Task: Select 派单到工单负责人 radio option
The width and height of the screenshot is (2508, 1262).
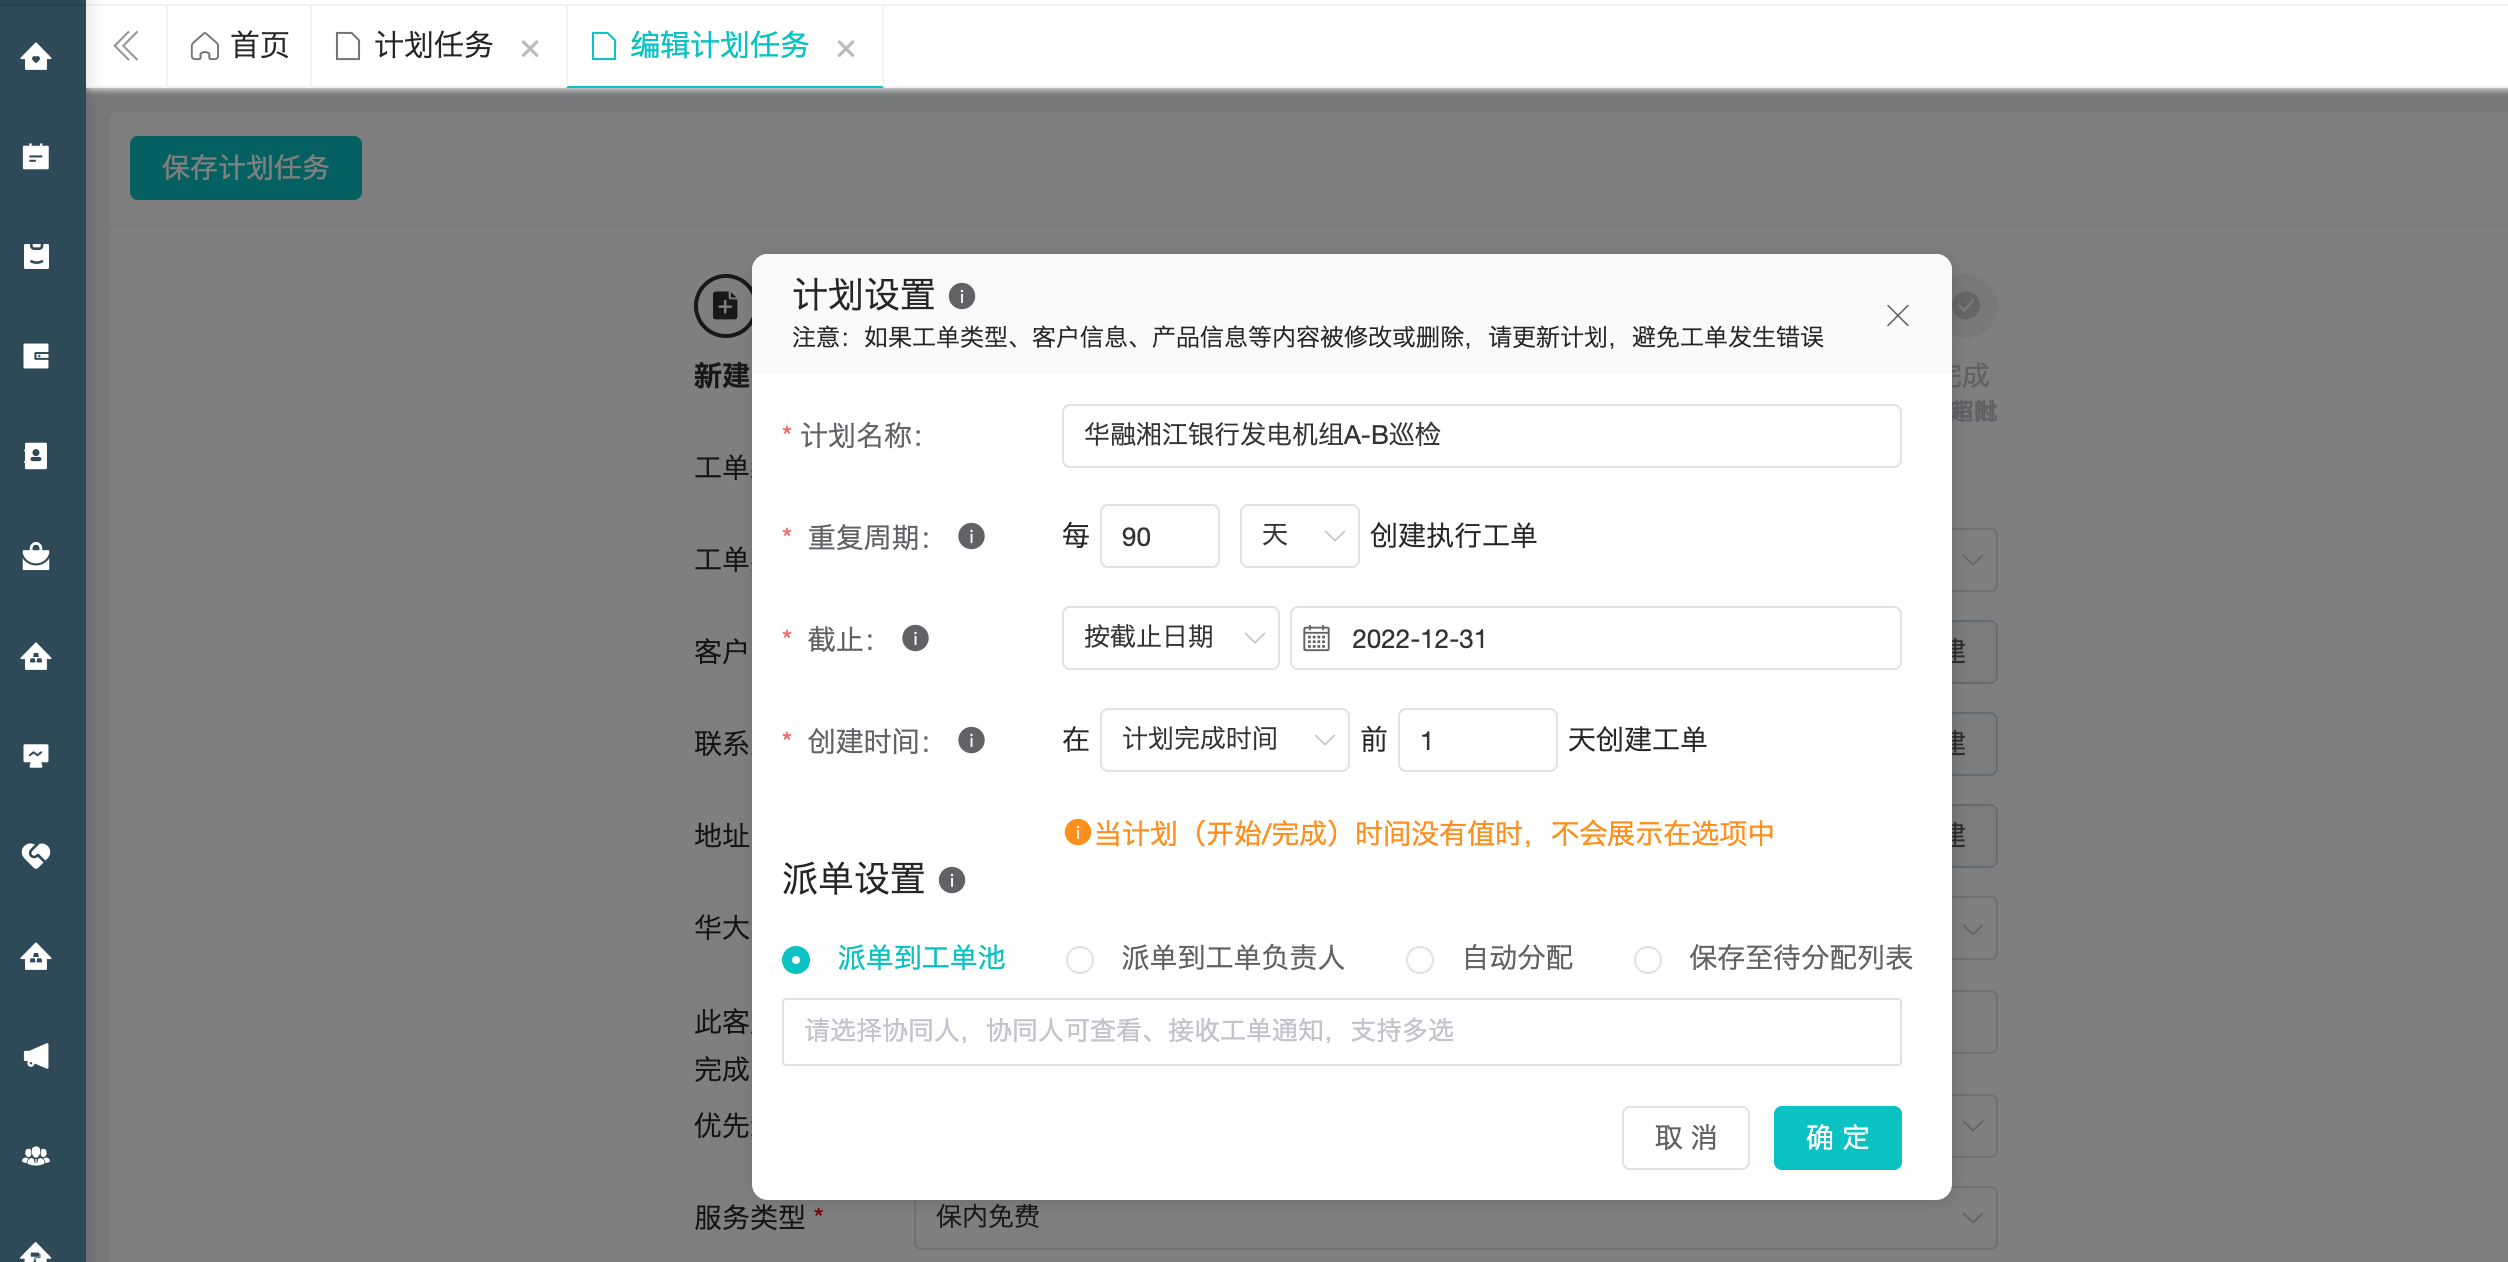Action: click(x=1080, y=959)
